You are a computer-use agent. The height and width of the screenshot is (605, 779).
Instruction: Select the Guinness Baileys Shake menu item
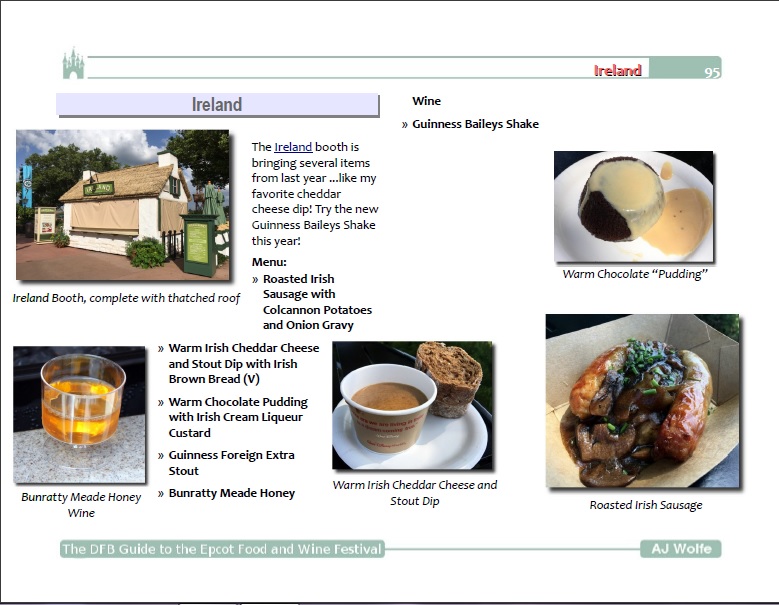(x=475, y=124)
